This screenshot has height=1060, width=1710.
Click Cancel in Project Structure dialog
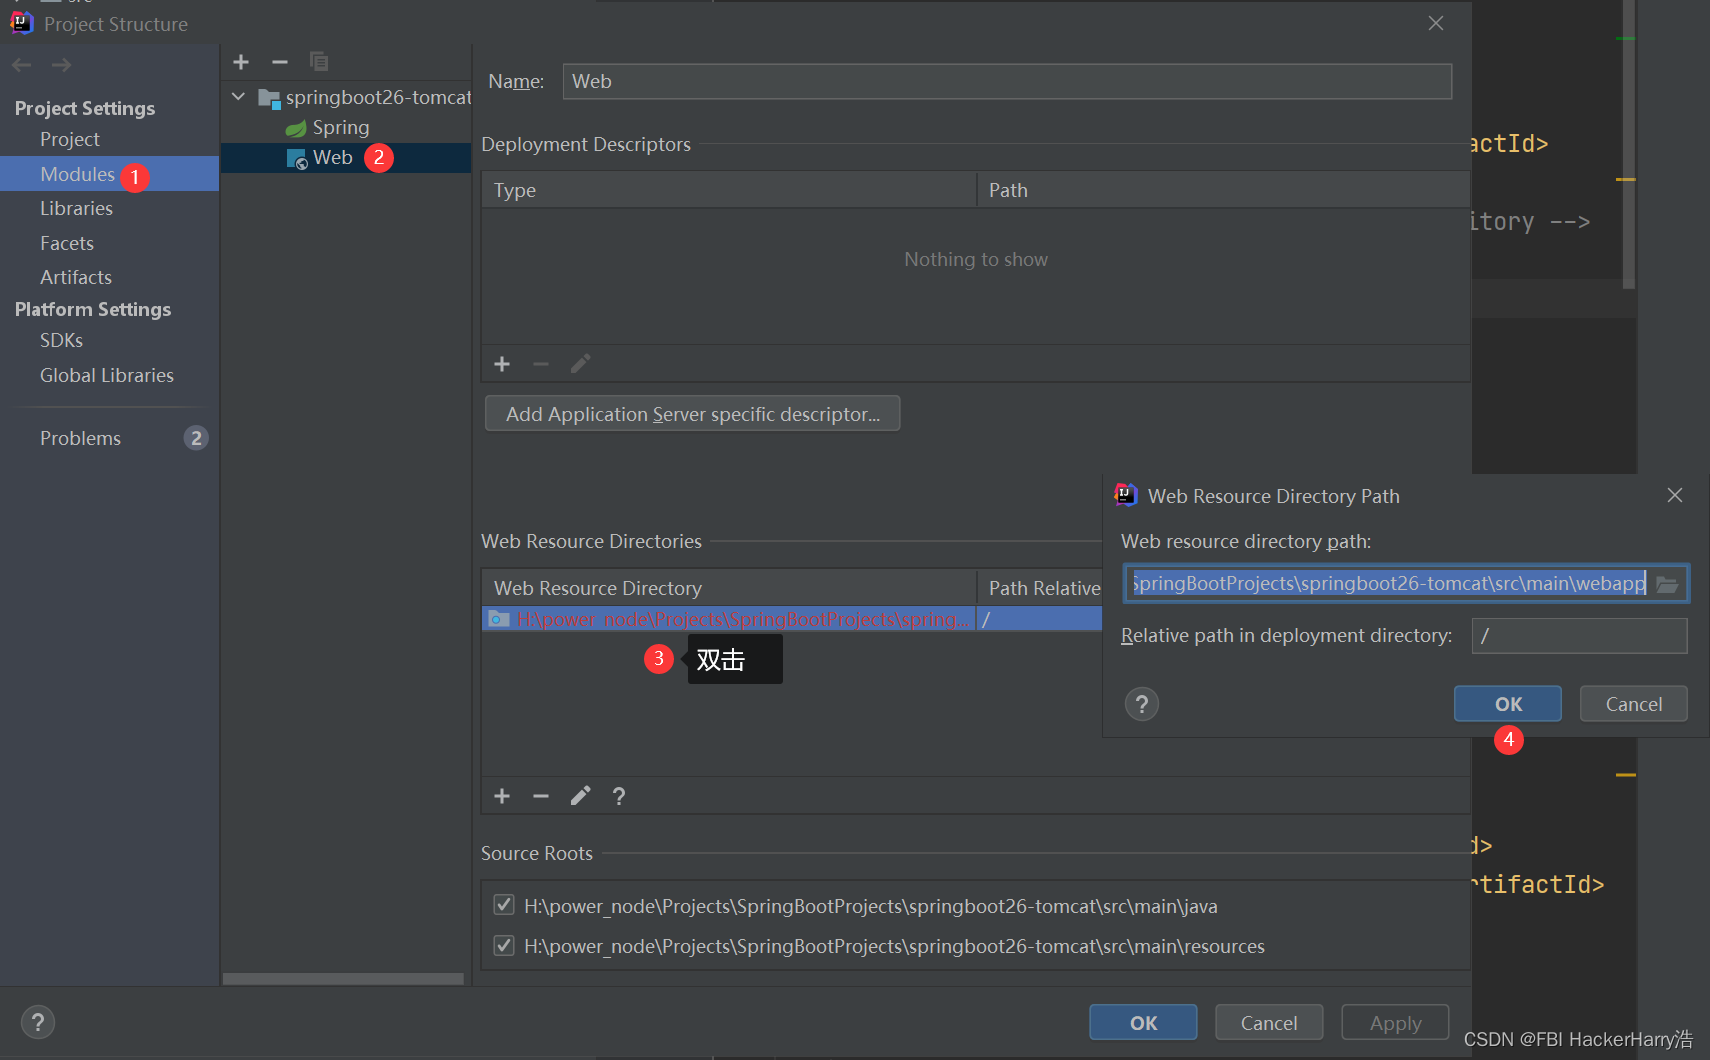tap(1269, 1023)
